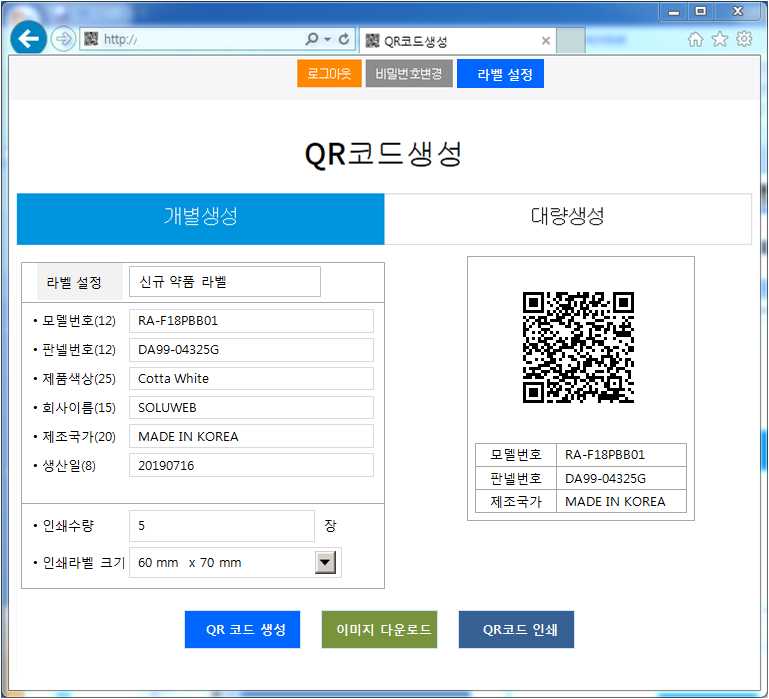
Task: Click the 판넬번호 input field
Action: tap(251, 350)
